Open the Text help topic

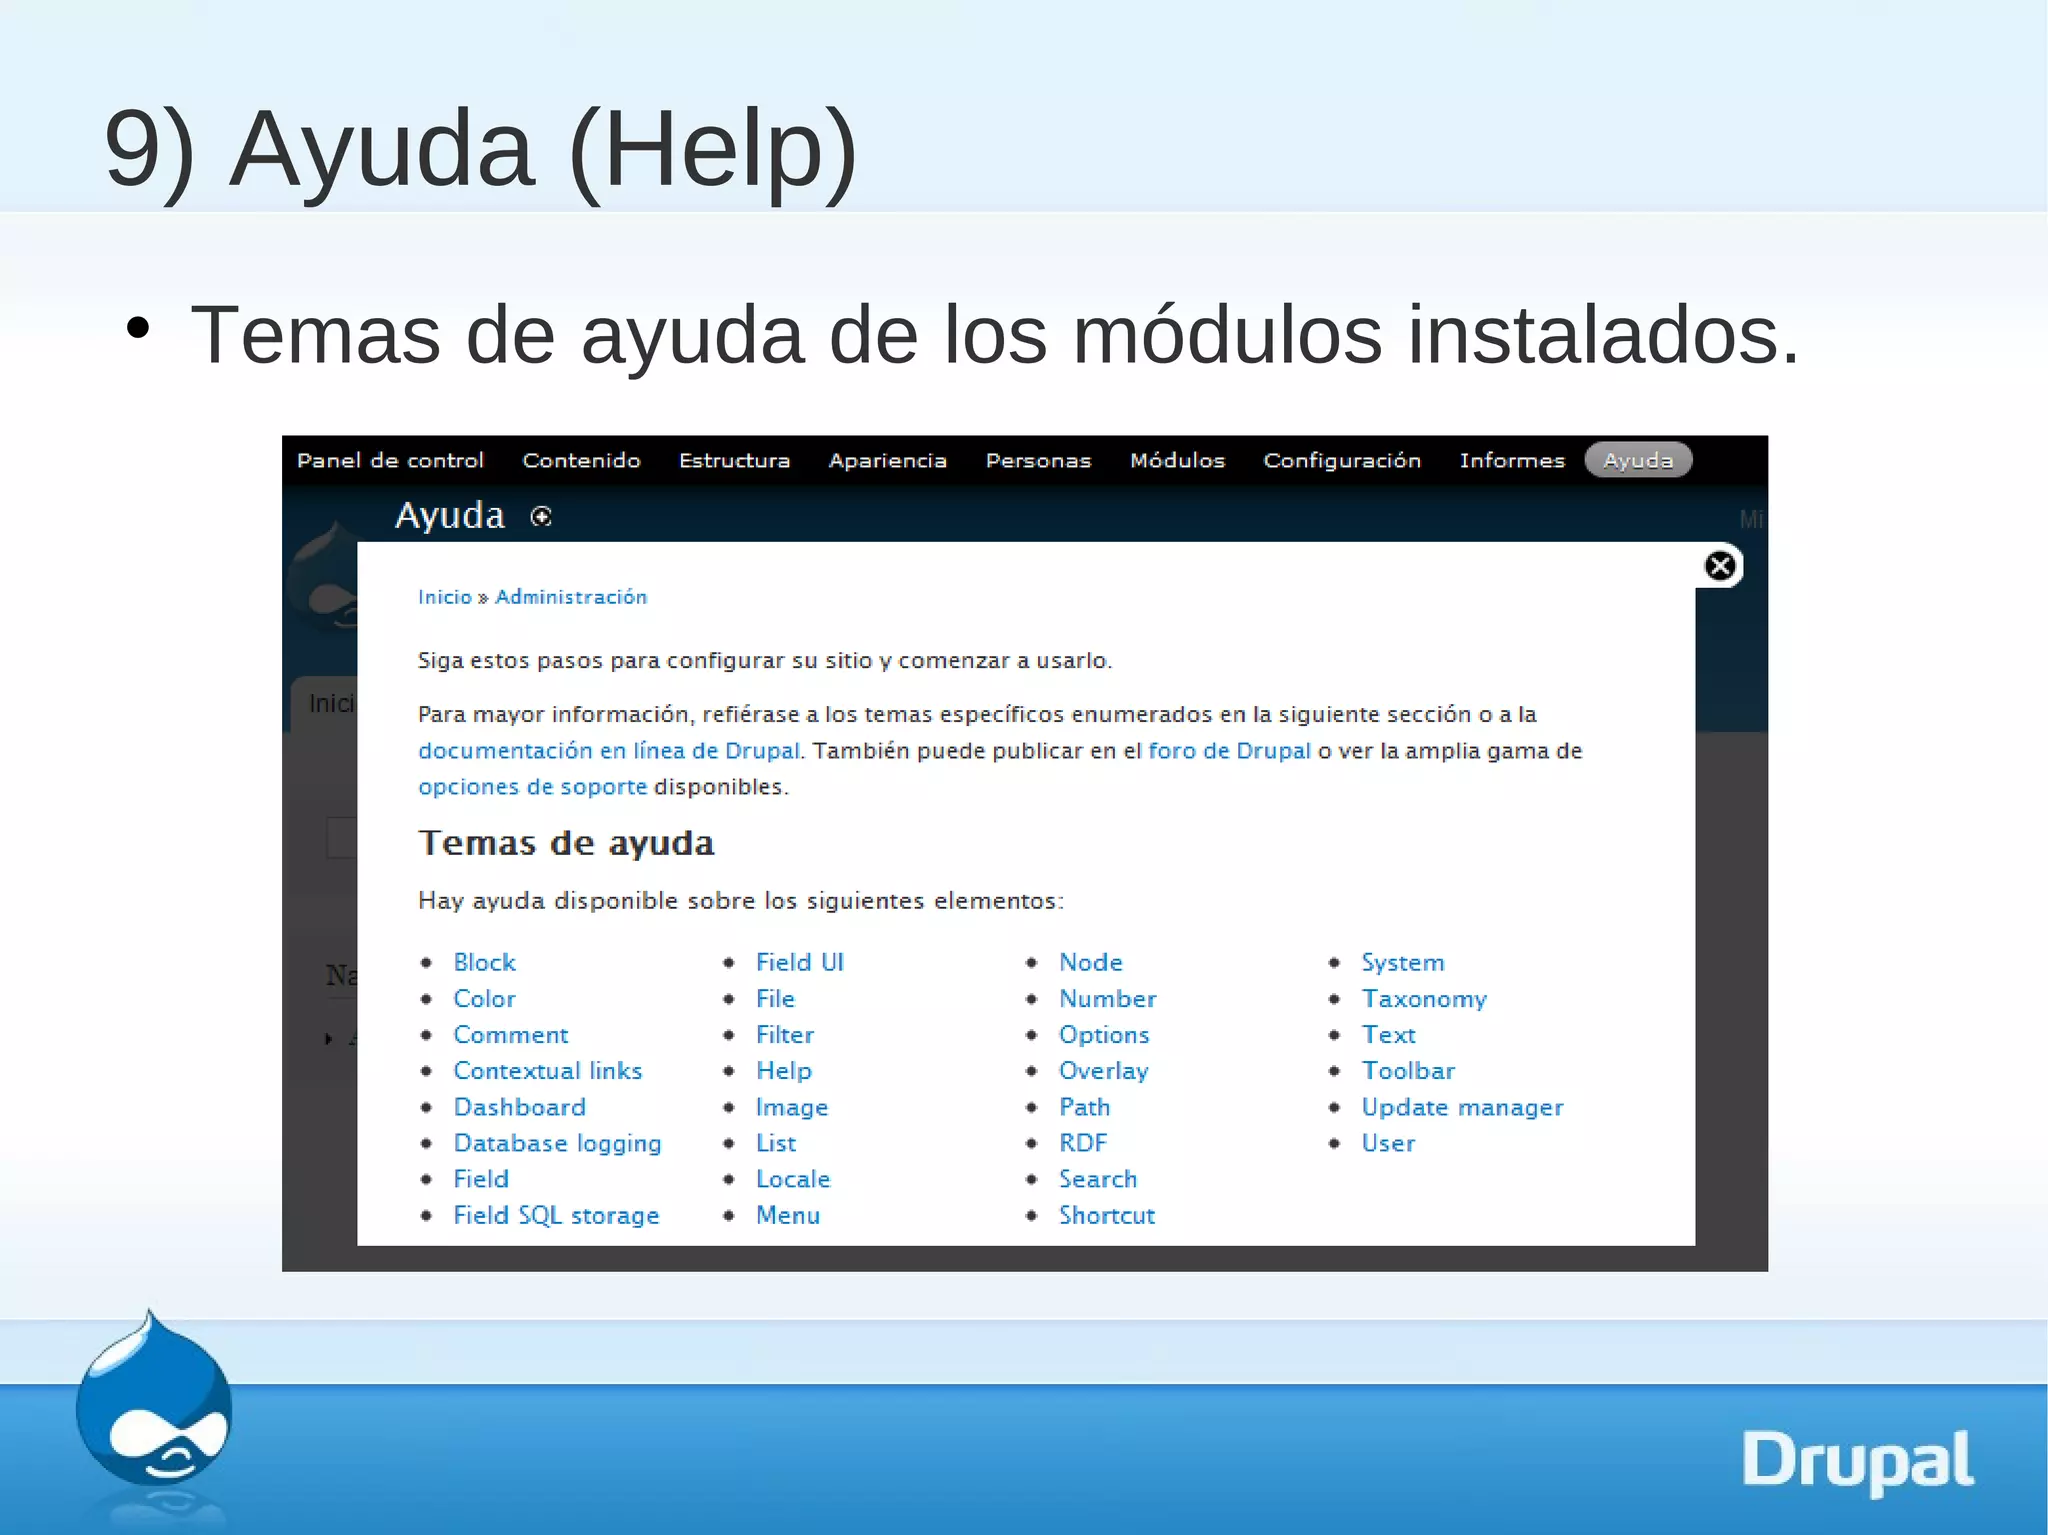coord(1388,1034)
